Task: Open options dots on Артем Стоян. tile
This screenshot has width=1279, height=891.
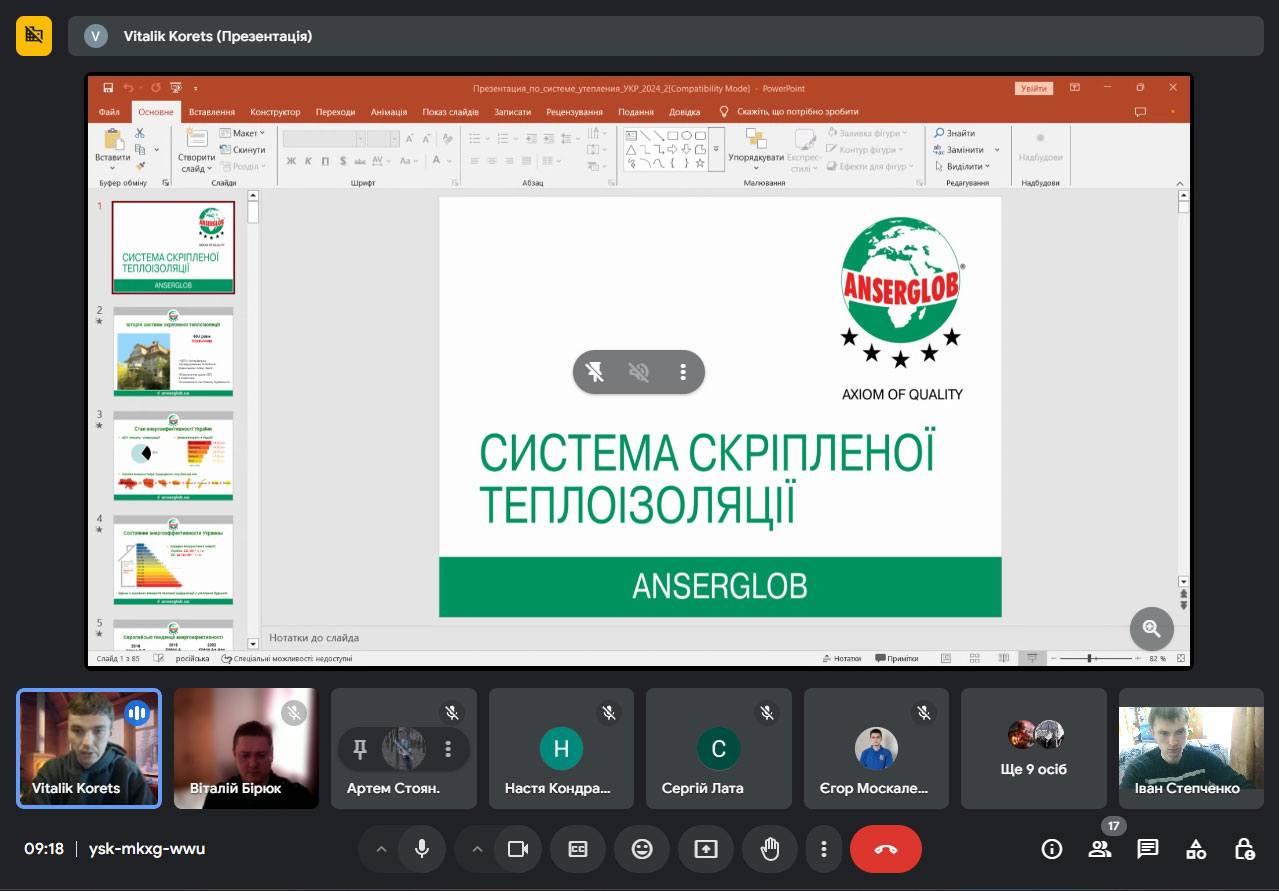Action: pos(448,749)
